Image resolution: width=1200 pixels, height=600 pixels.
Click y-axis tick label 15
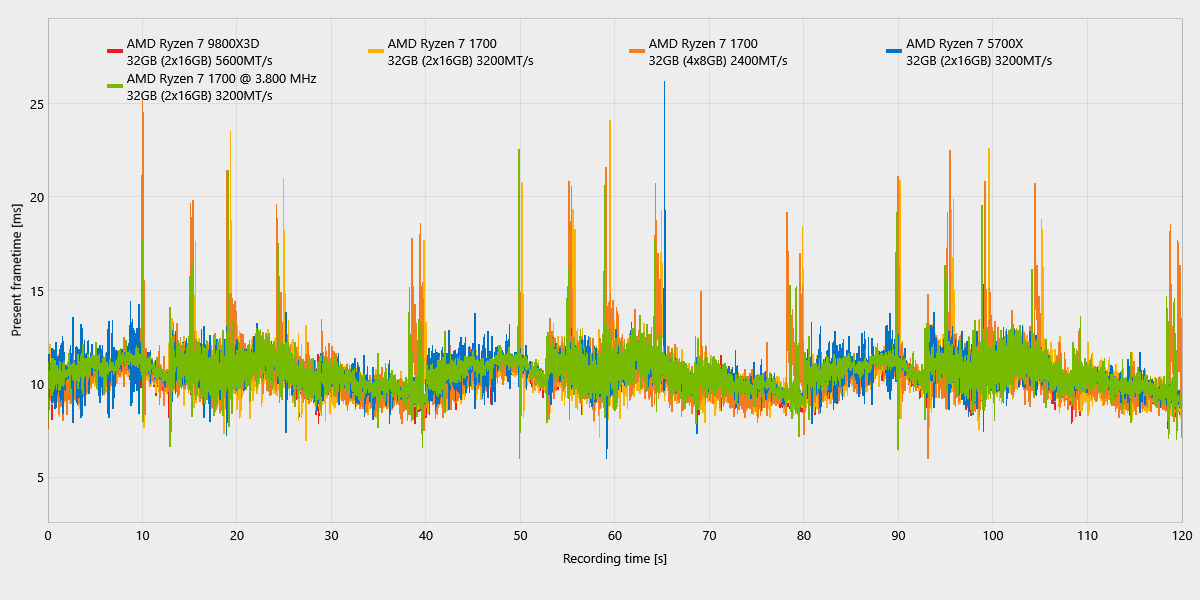point(36,291)
